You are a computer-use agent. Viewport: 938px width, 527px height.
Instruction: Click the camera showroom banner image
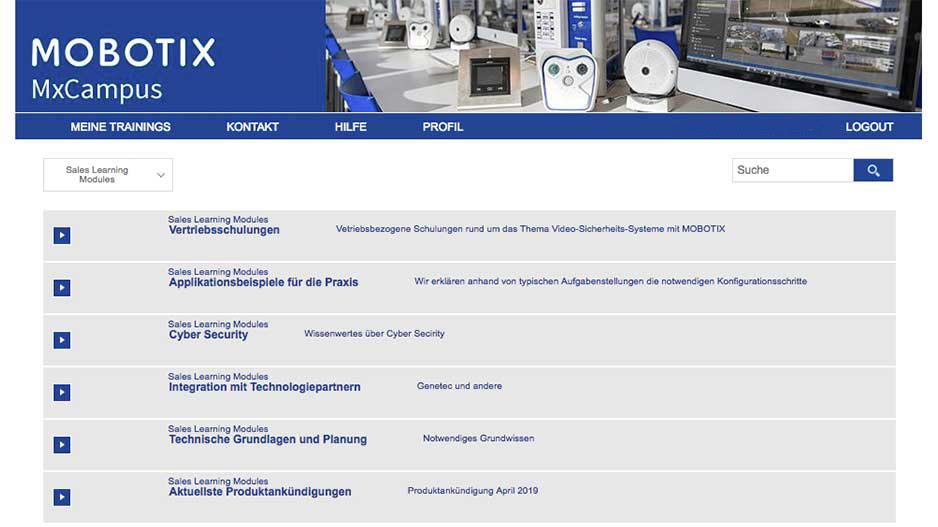point(623,56)
